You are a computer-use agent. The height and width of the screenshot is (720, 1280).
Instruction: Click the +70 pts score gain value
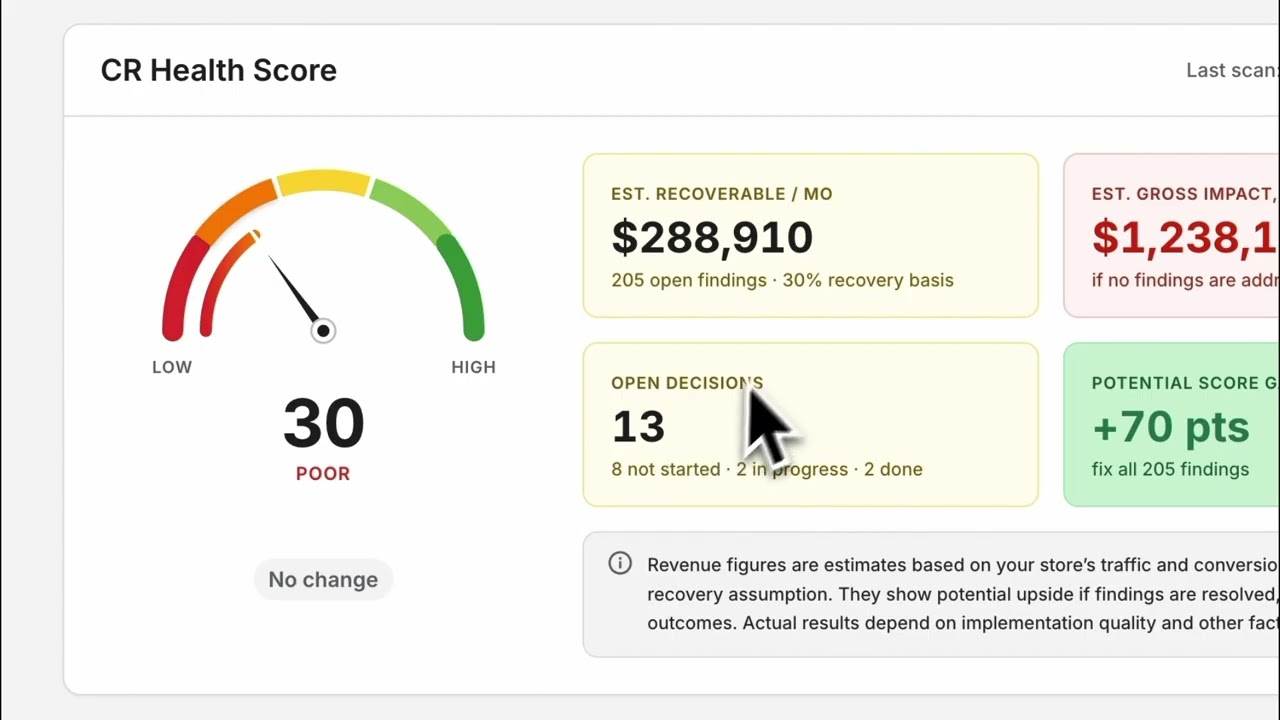1171,427
